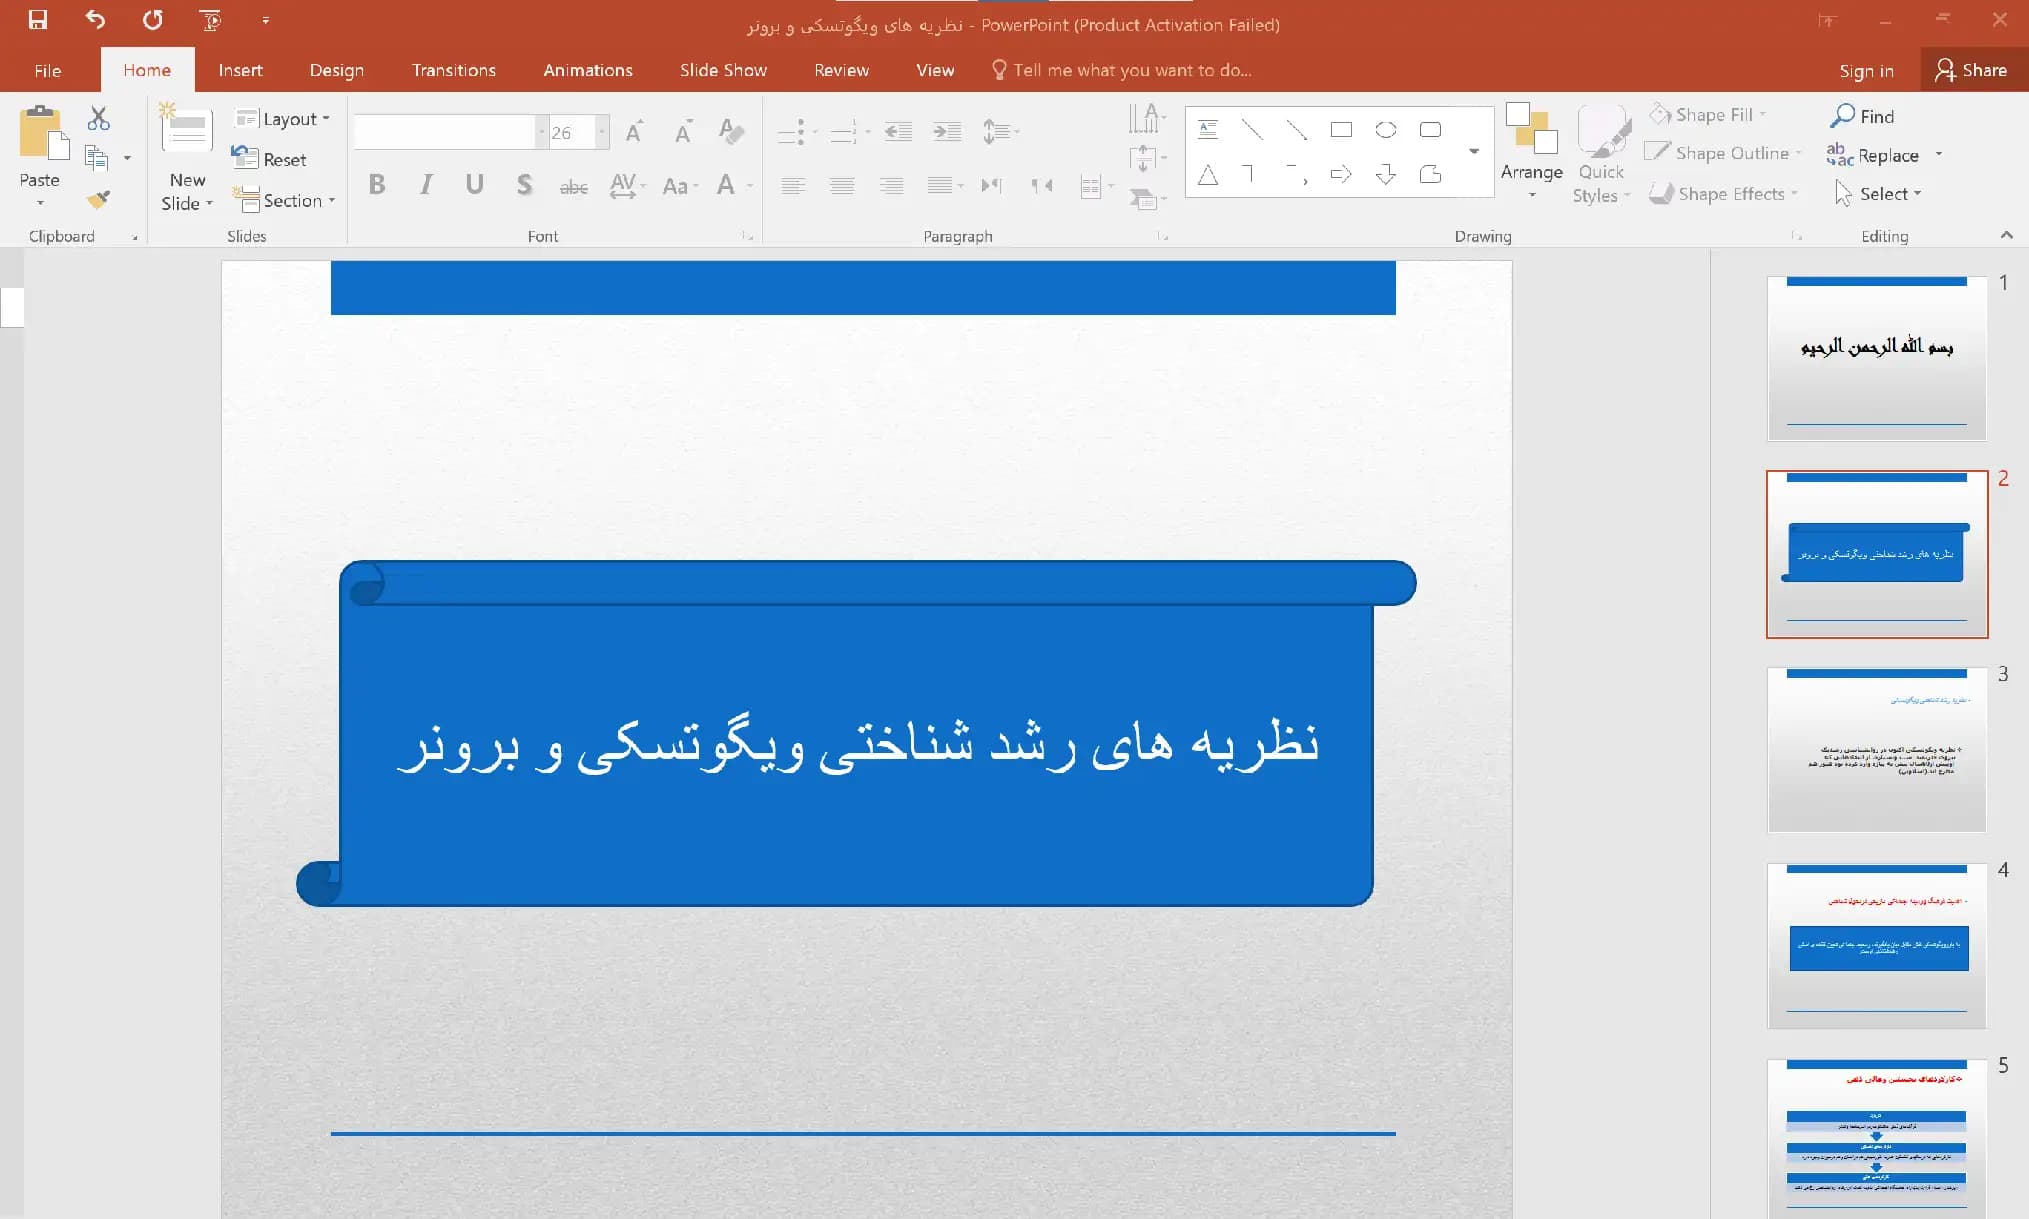Open the Design tab
Screen dimensions: 2029x1219
tap(336, 70)
